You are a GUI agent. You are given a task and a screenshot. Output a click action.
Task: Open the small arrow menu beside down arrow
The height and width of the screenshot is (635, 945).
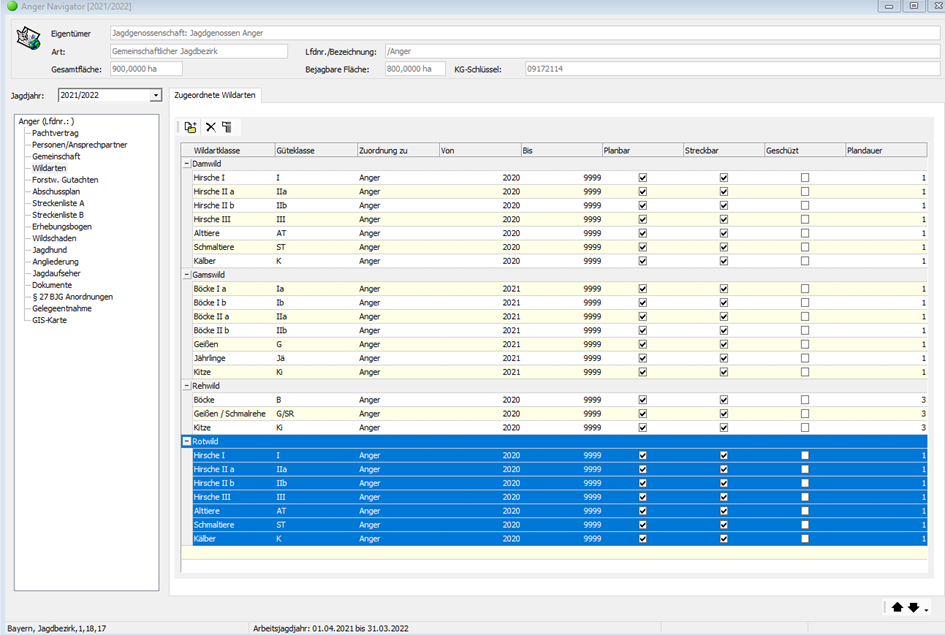pos(926,609)
